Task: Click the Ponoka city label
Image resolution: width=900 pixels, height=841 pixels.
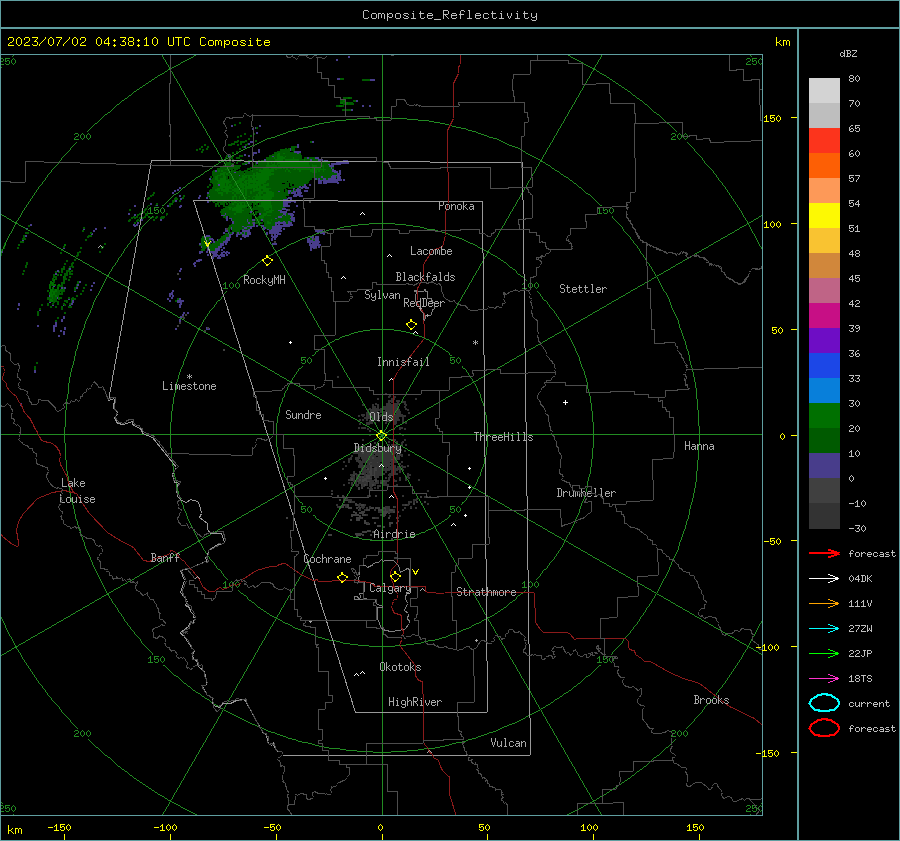Action: [x=456, y=206]
